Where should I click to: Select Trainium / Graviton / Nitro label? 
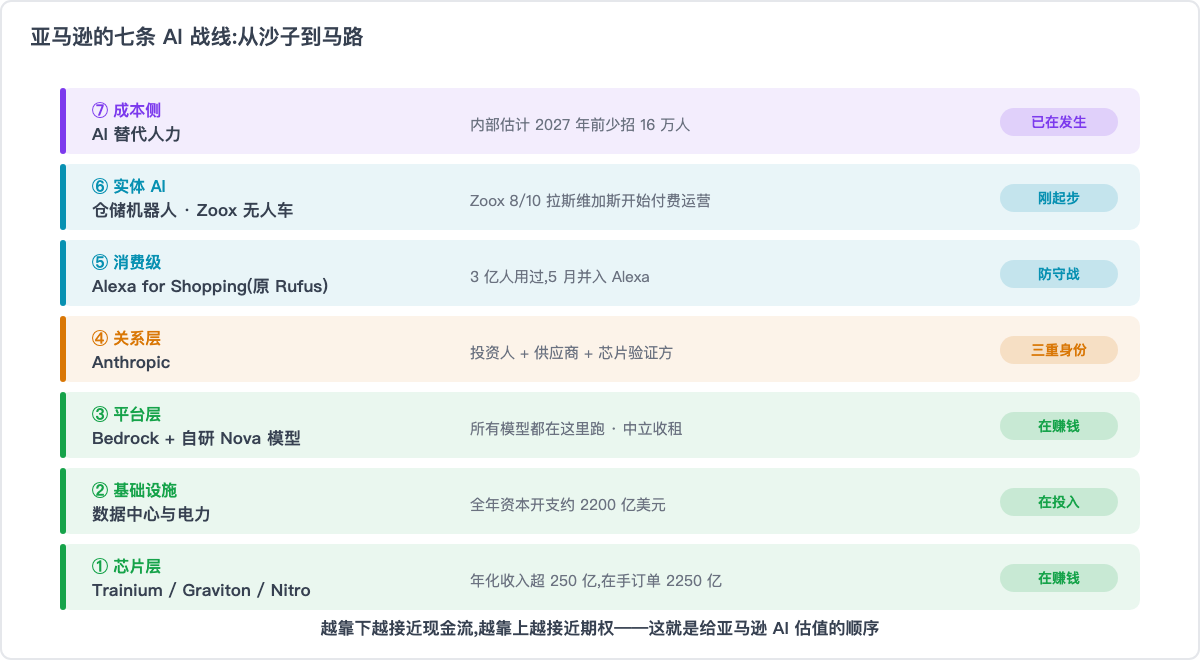(x=201, y=590)
